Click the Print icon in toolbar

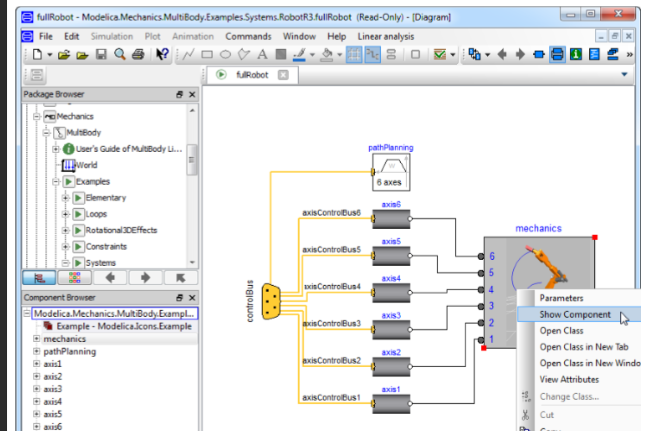[137, 55]
